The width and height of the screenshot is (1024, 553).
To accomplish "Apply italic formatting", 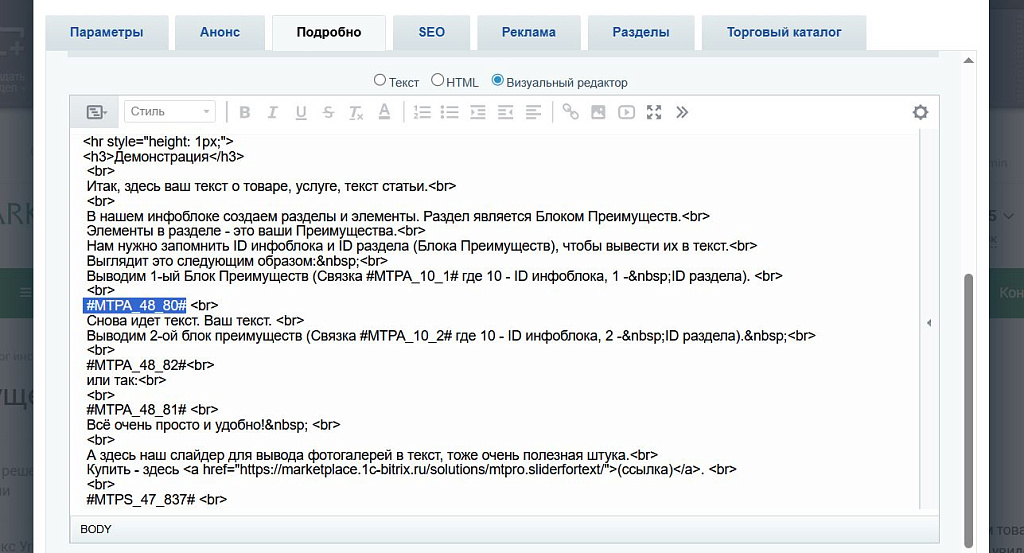I will click(272, 112).
